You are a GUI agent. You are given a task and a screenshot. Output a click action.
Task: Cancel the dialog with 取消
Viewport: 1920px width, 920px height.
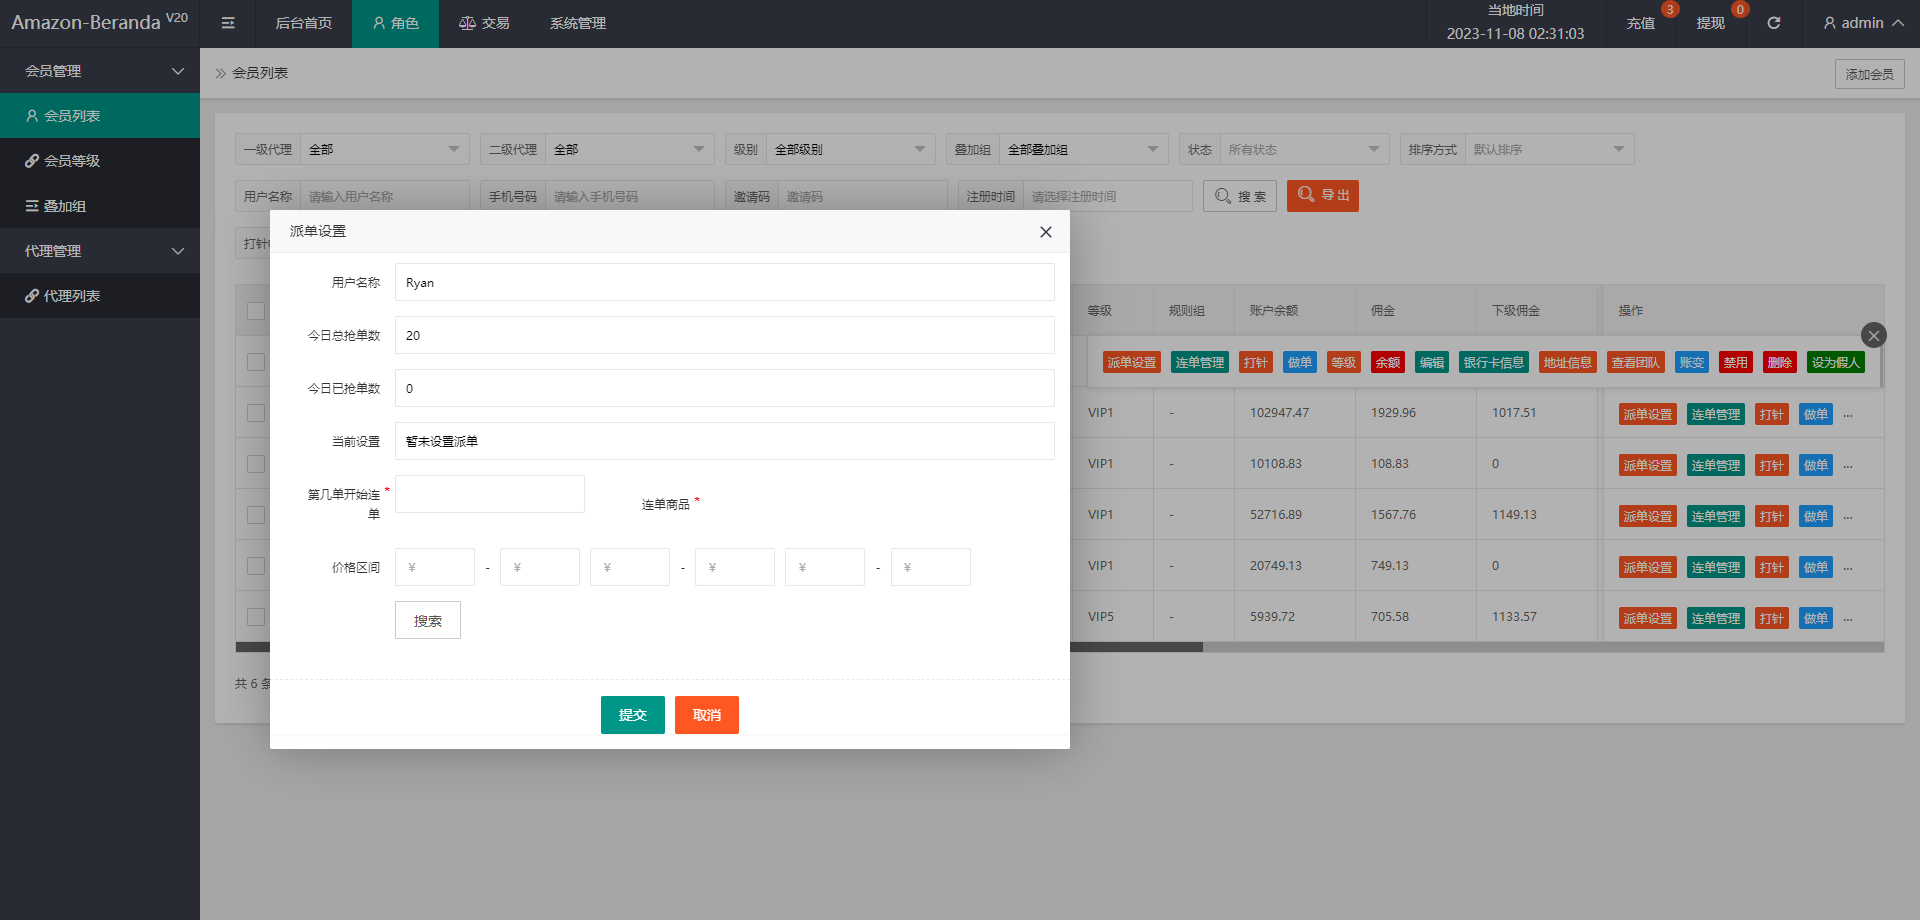pos(707,715)
